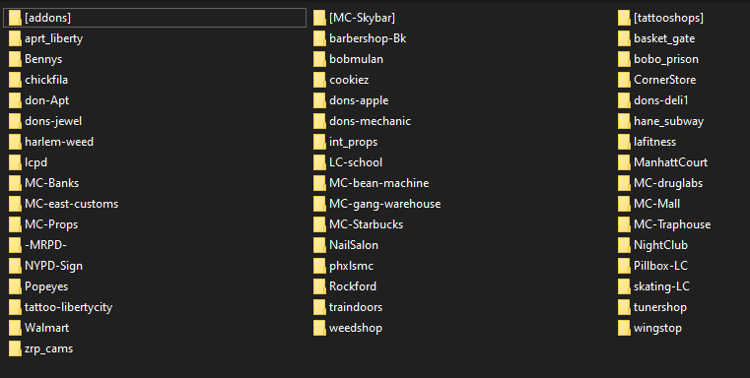The image size is (750, 378).
Task: Click the LC-school folder icon
Action: [x=320, y=163]
